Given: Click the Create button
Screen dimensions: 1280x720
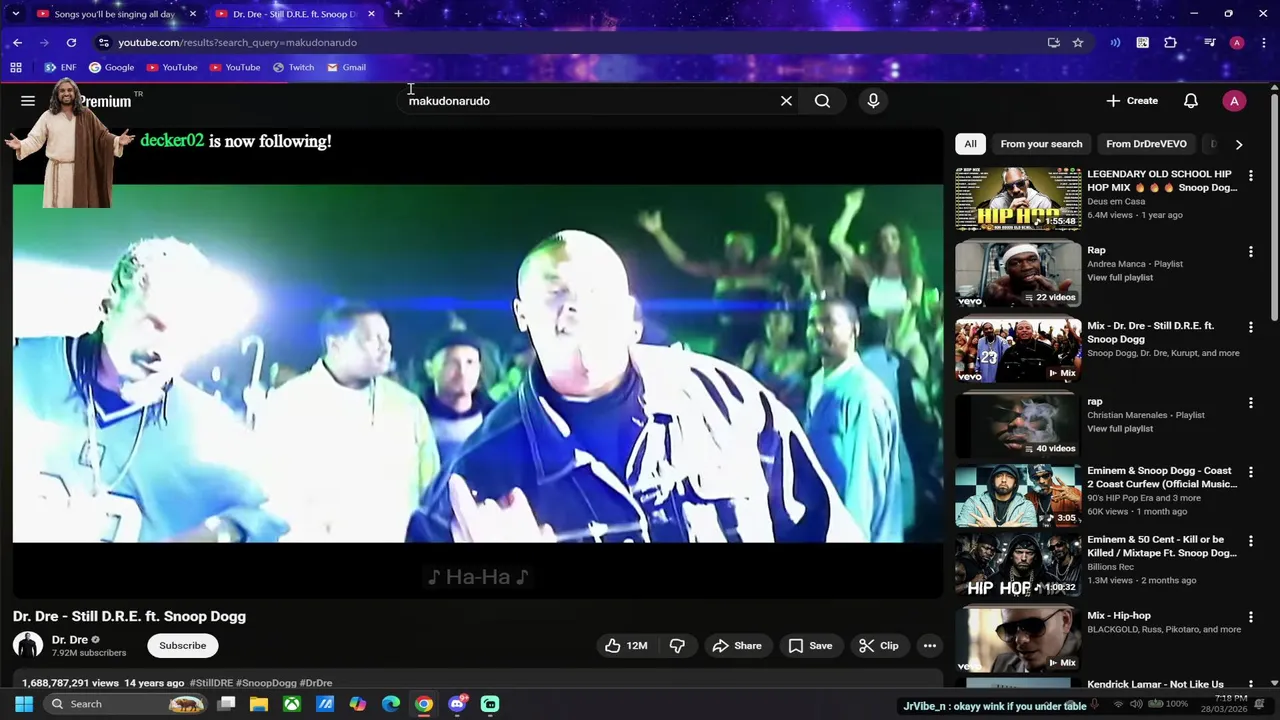Looking at the screenshot, I should point(1132,101).
